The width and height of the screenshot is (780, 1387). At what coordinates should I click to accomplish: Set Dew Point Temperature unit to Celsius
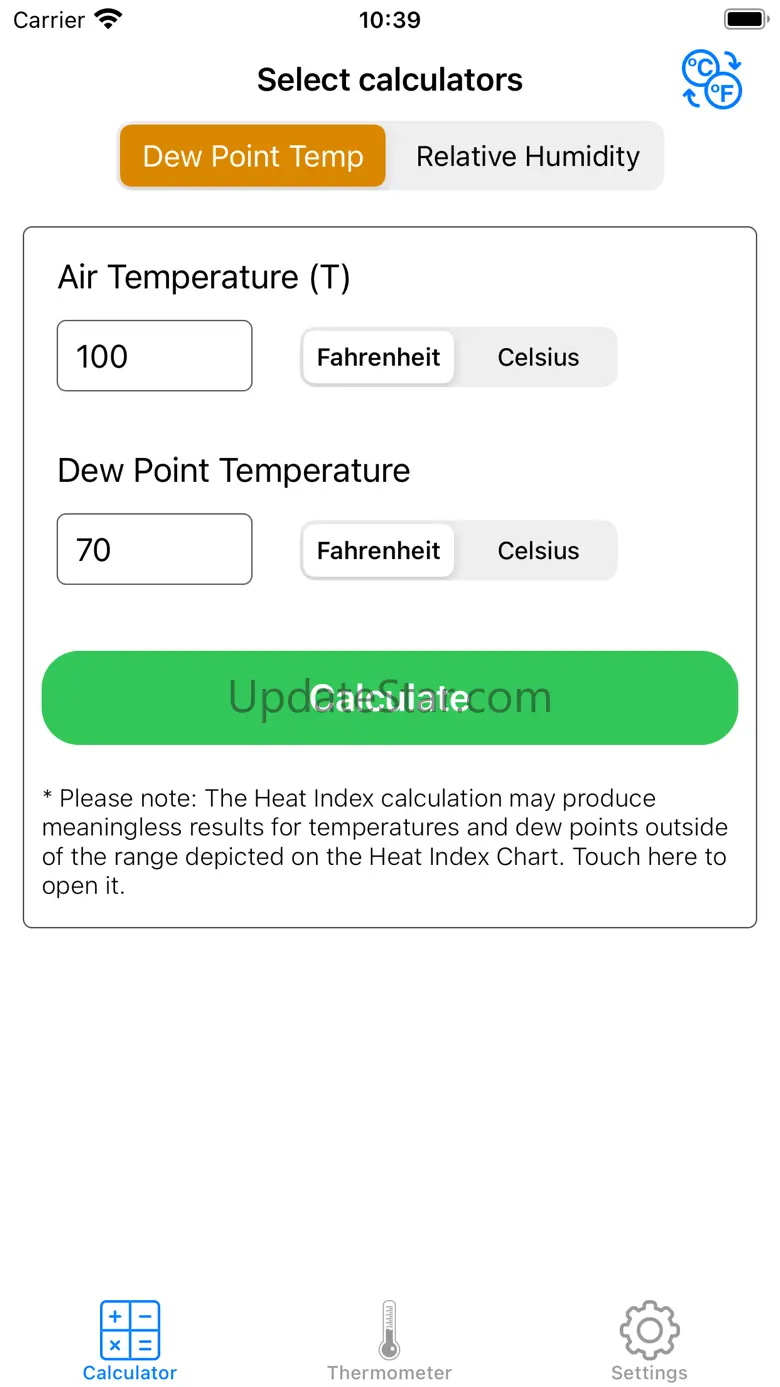click(x=538, y=550)
